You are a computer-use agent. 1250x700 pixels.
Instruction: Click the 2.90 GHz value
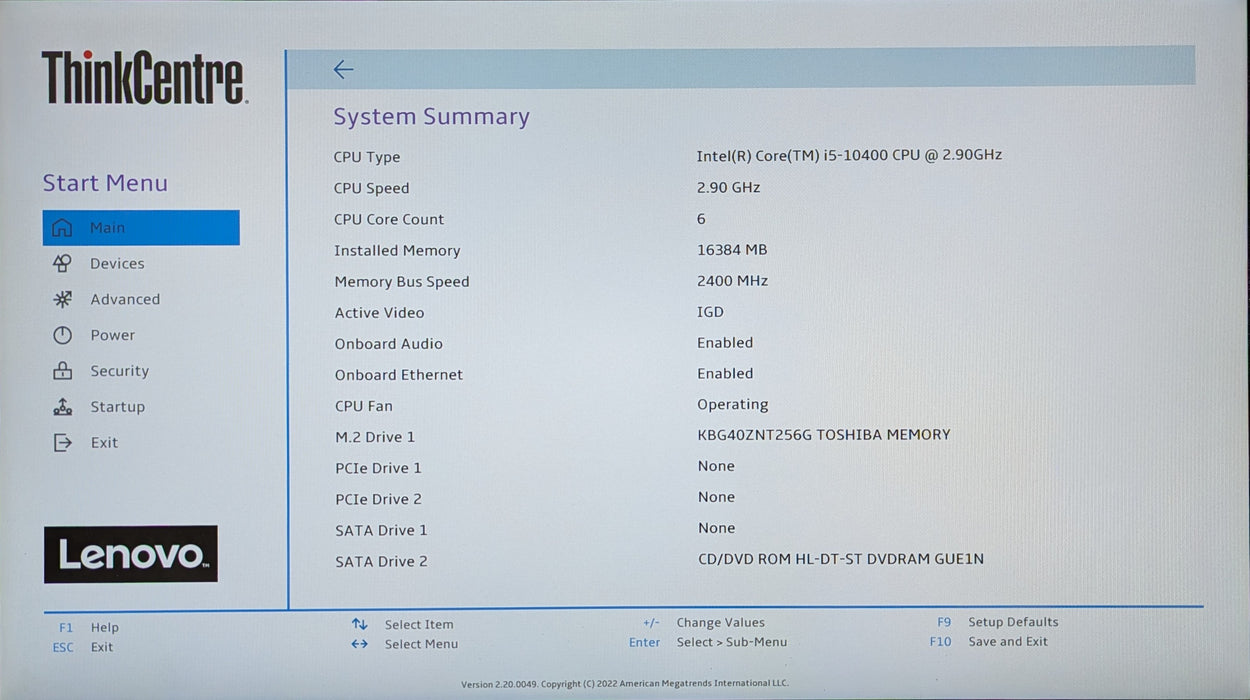click(729, 188)
